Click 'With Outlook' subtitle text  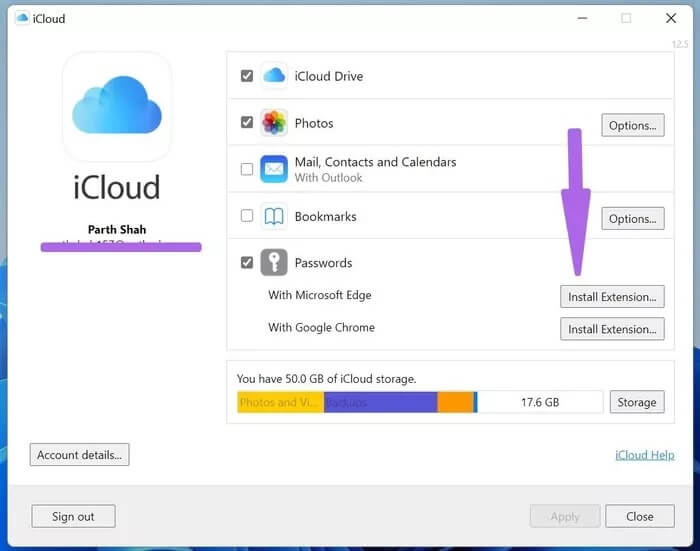[x=329, y=178]
